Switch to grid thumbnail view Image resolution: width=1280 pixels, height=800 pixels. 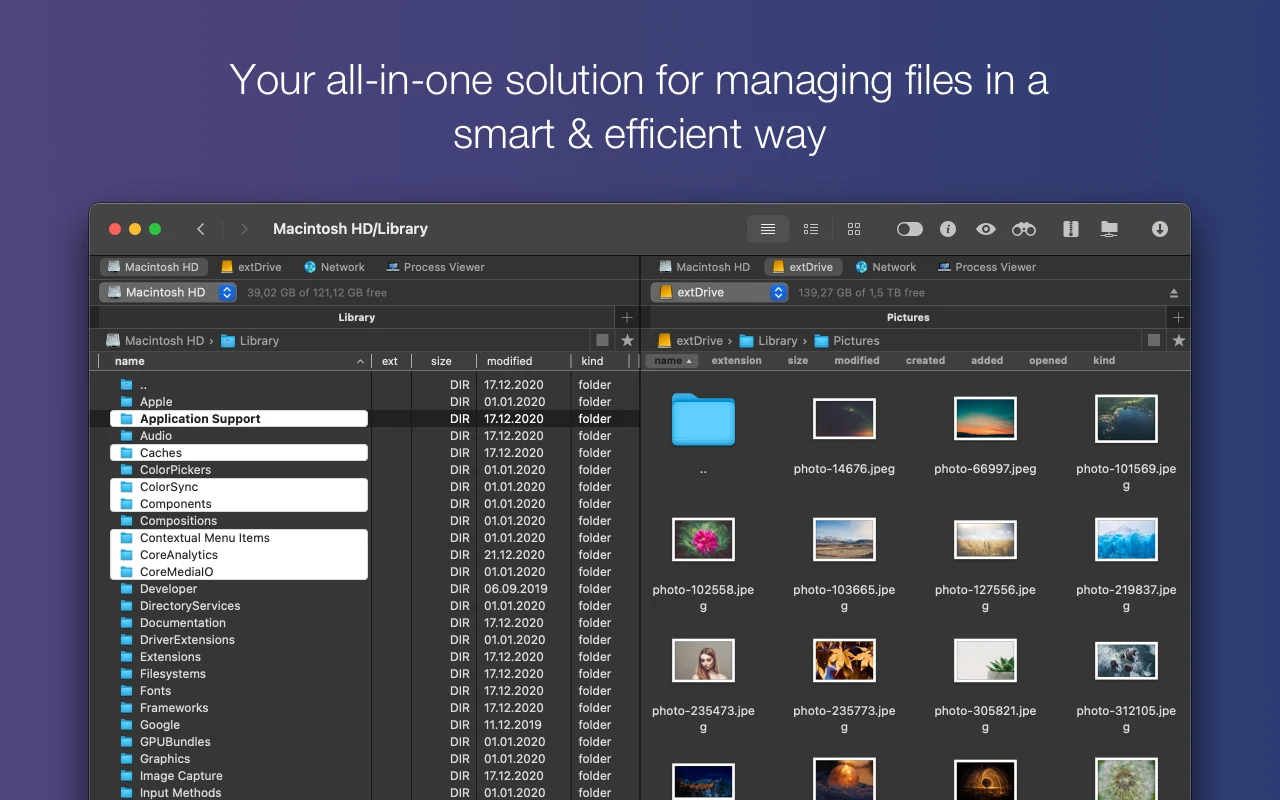(x=854, y=229)
